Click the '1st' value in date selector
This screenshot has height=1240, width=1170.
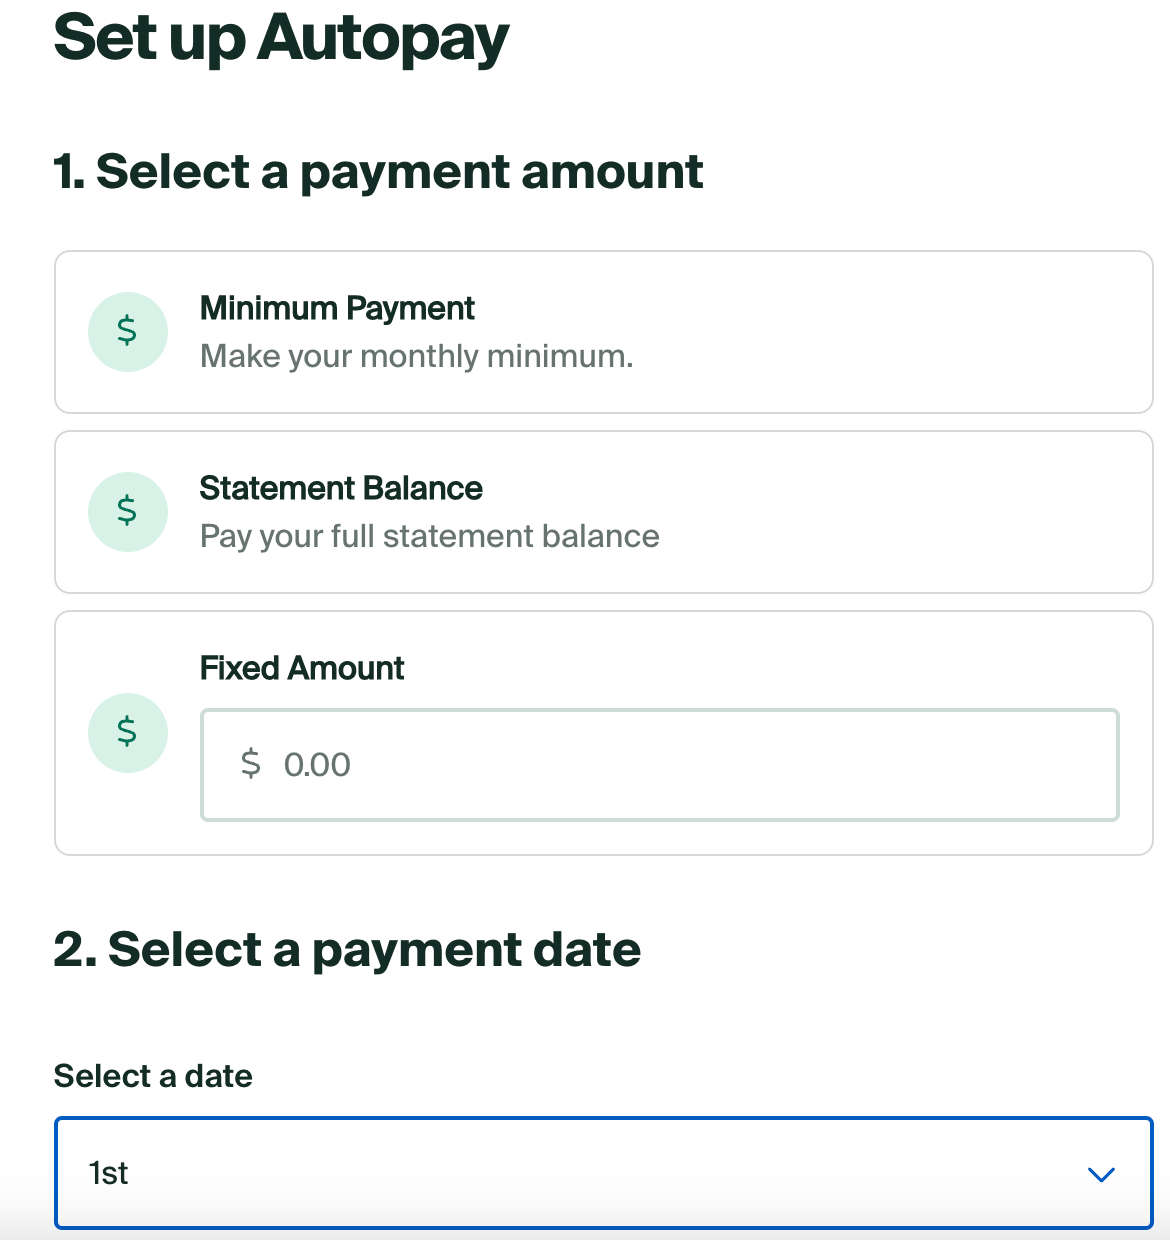pos(109,1173)
